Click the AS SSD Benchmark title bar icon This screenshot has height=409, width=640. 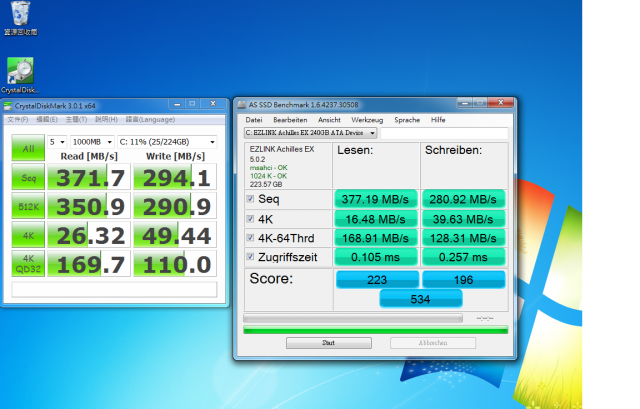242,105
